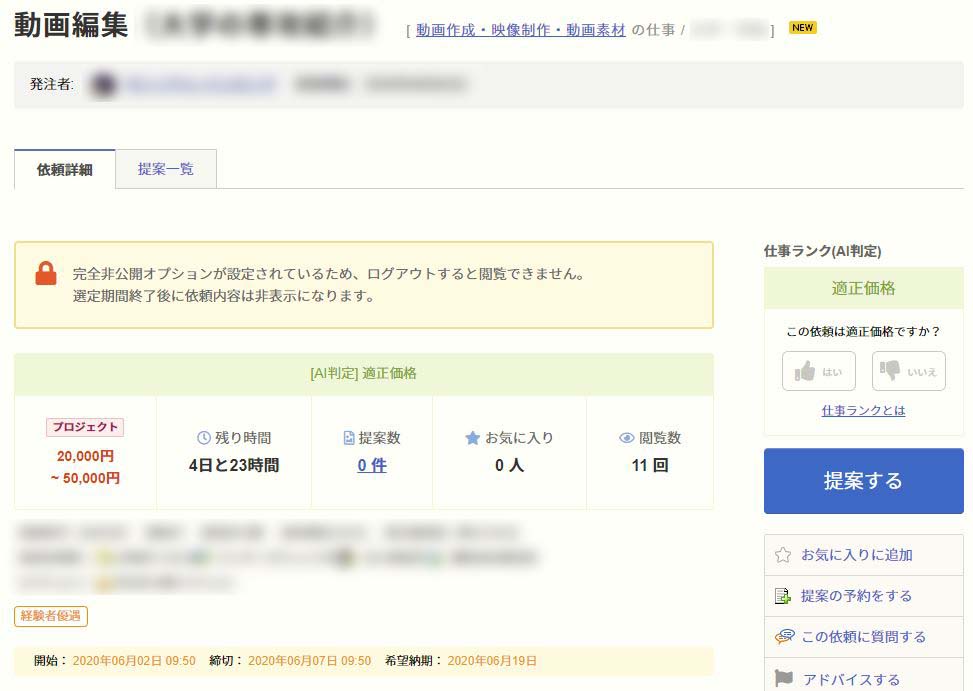Click the thumbs-down icon on いいえ button
973x691 pixels.
[x=890, y=371]
